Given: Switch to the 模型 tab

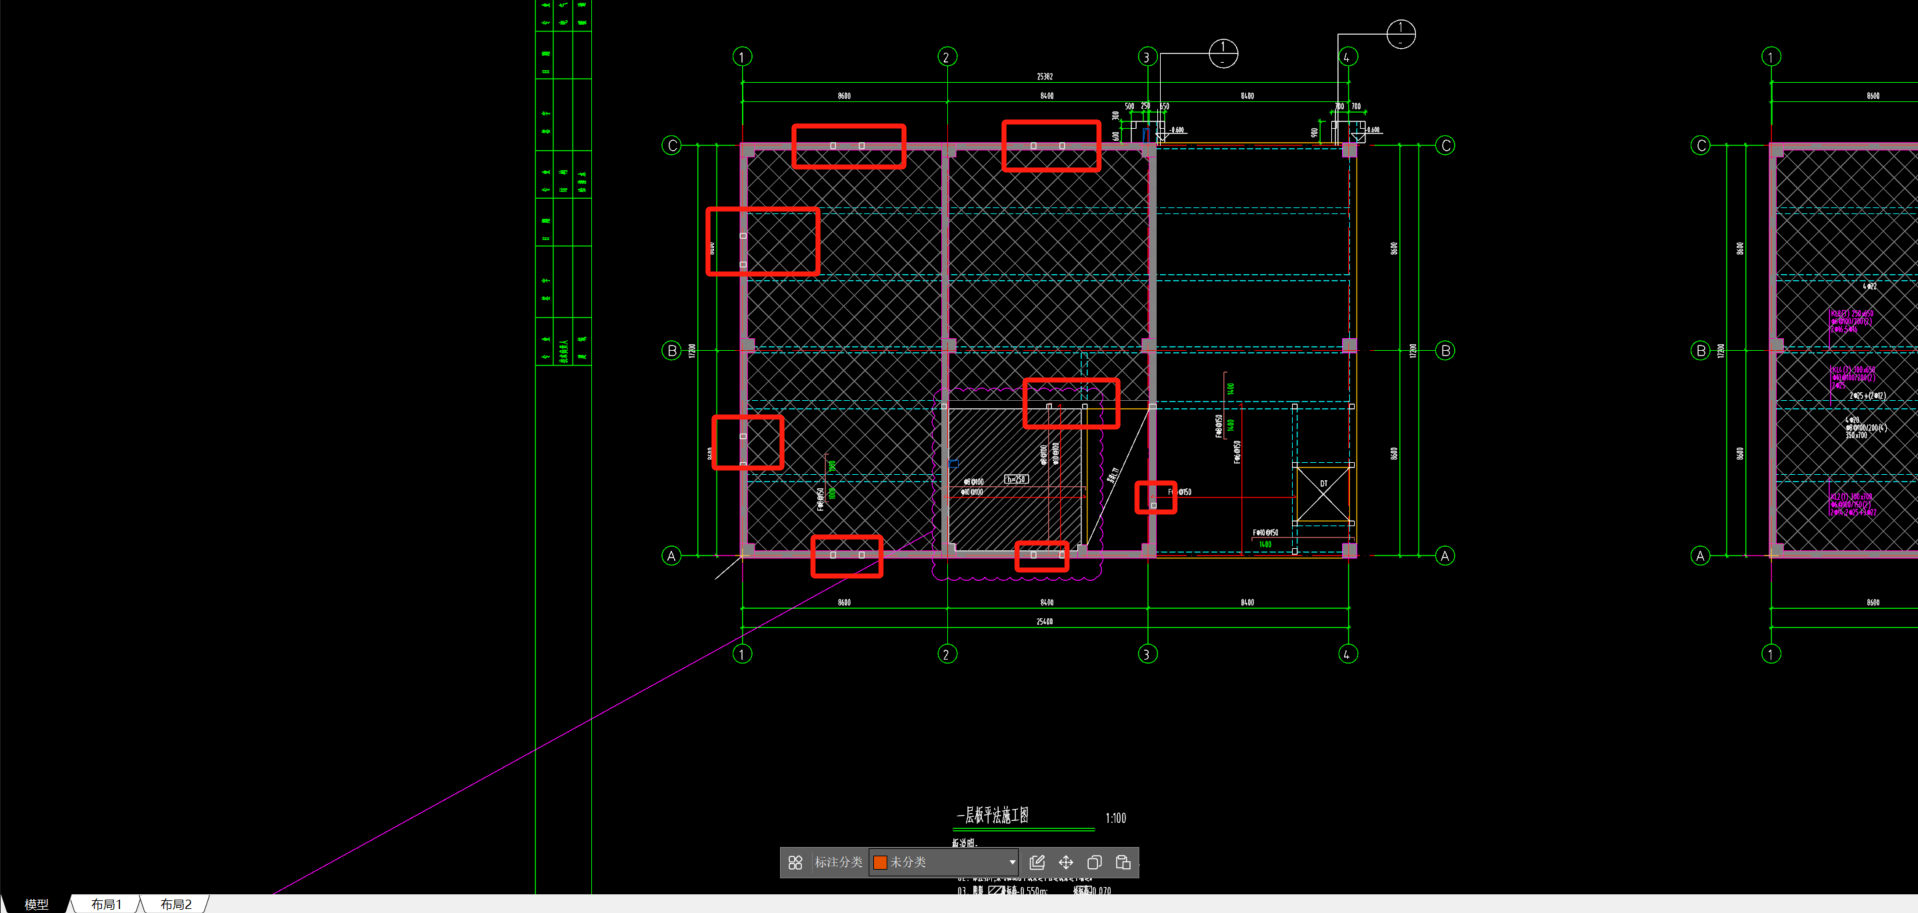Looking at the screenshot, I should pos(36,904).
